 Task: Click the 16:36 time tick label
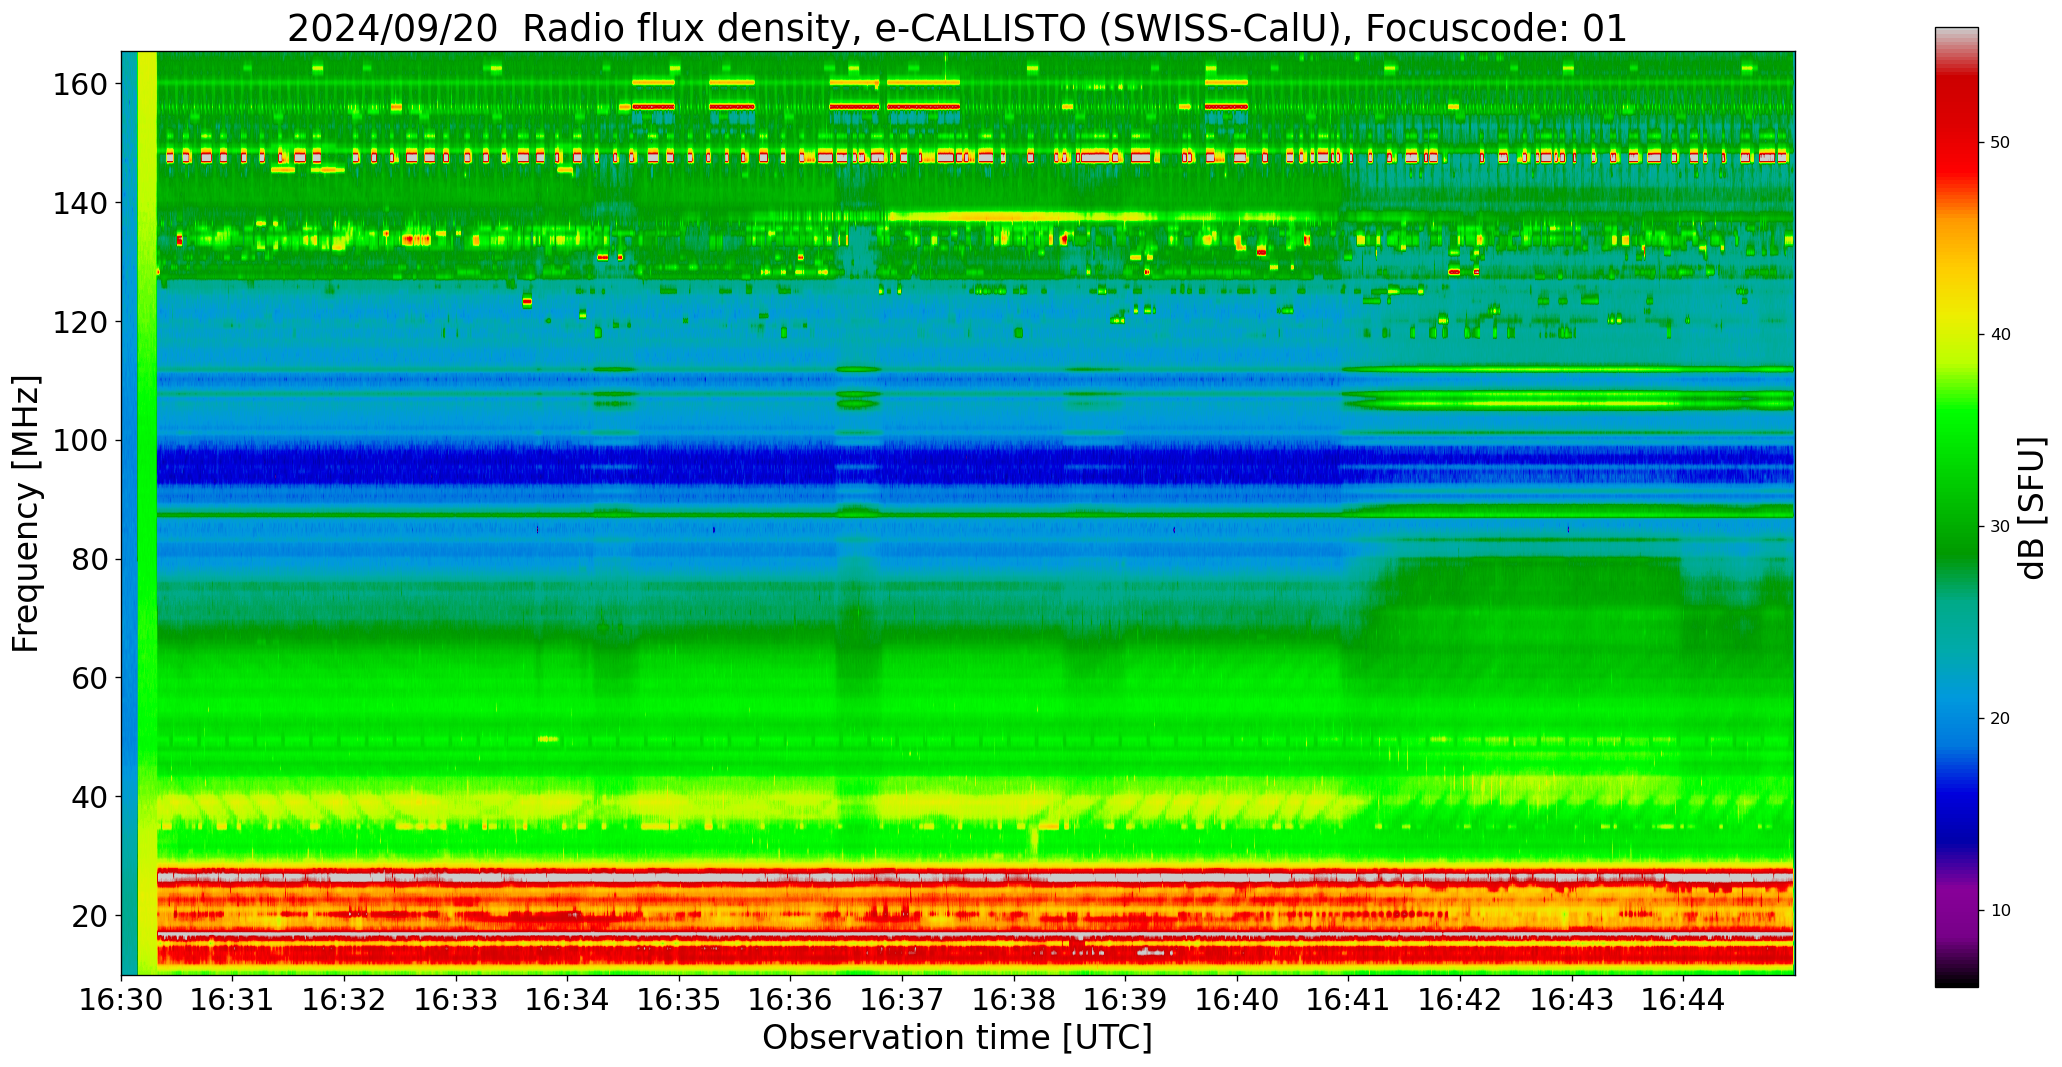click(791, 999)
